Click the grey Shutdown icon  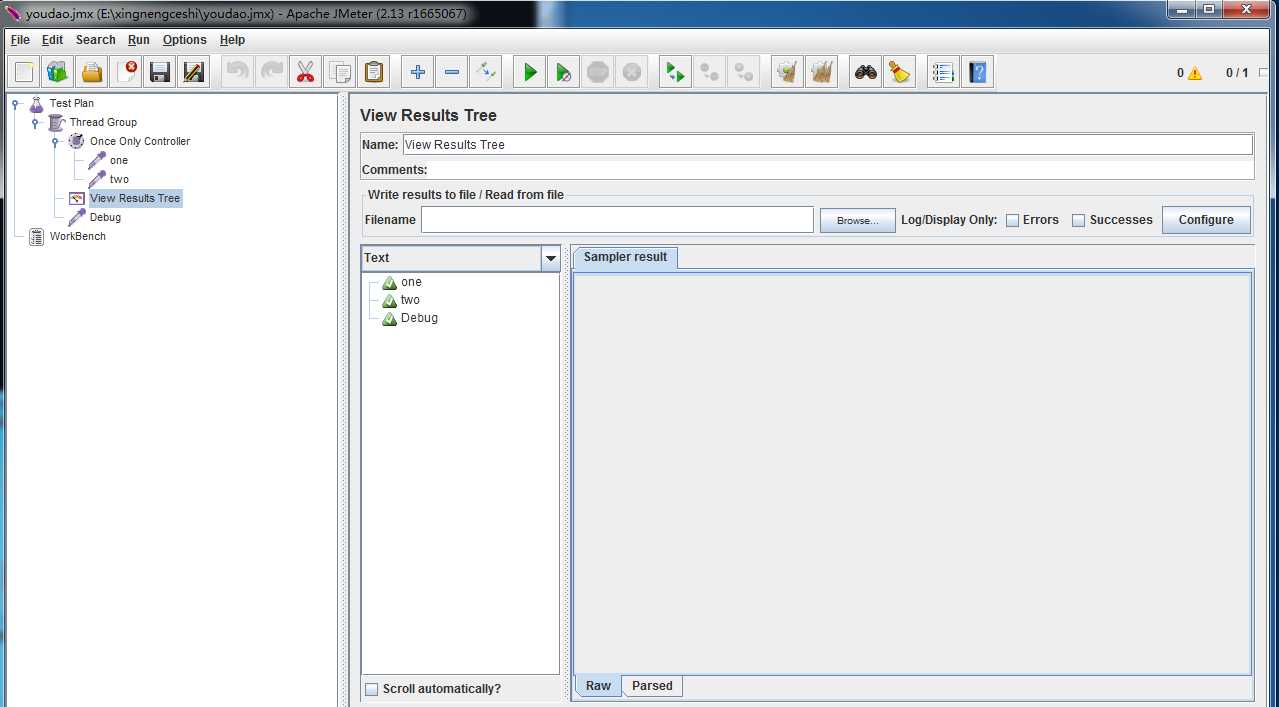click(632, 72)
